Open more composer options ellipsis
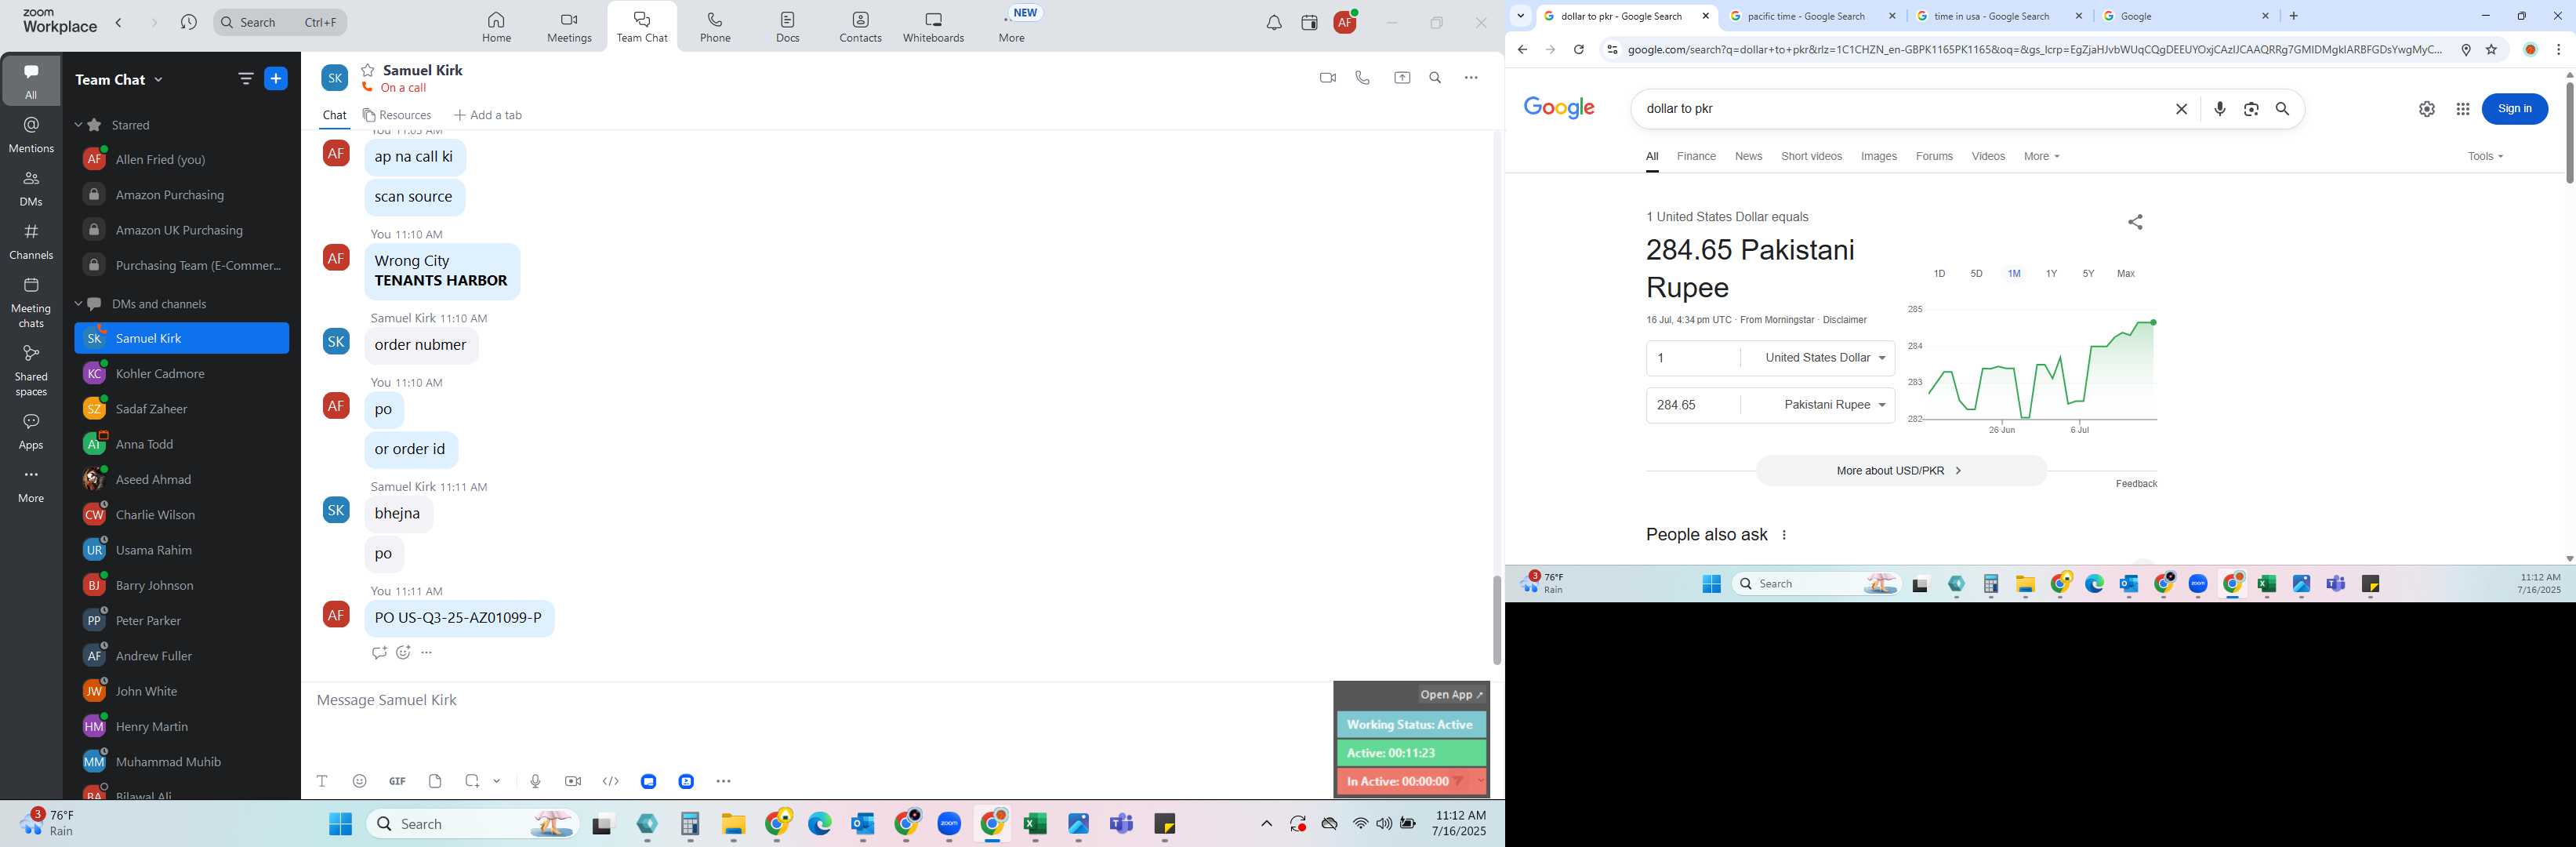Viewport: 2576px width, 847px height. pos(724,781)
